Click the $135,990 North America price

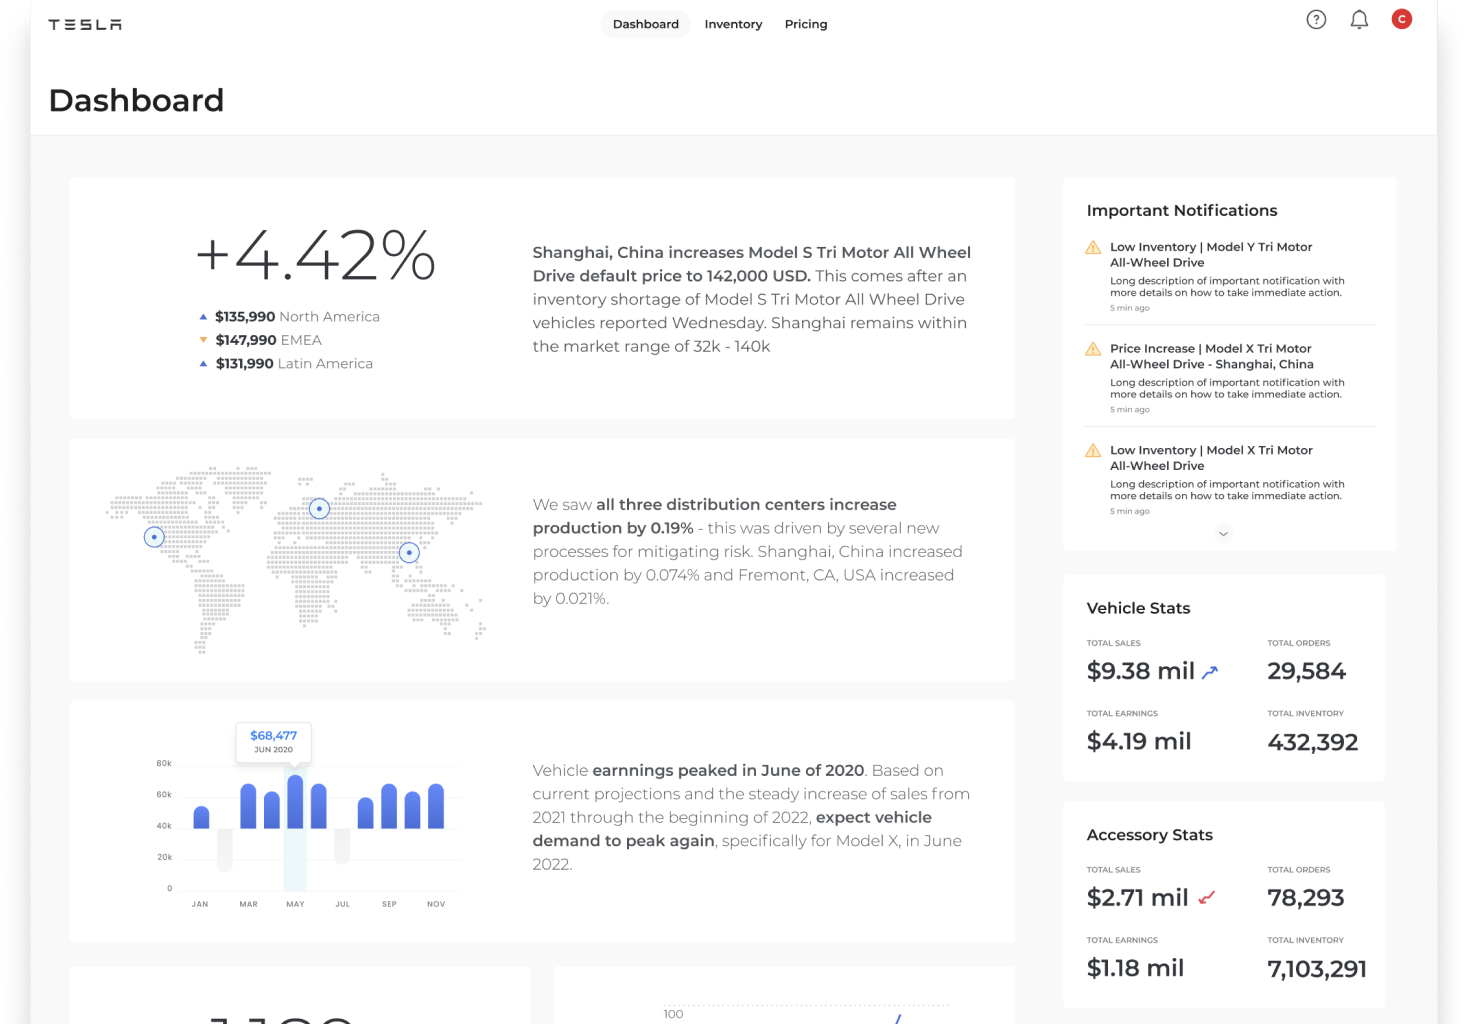coord(245,316)
